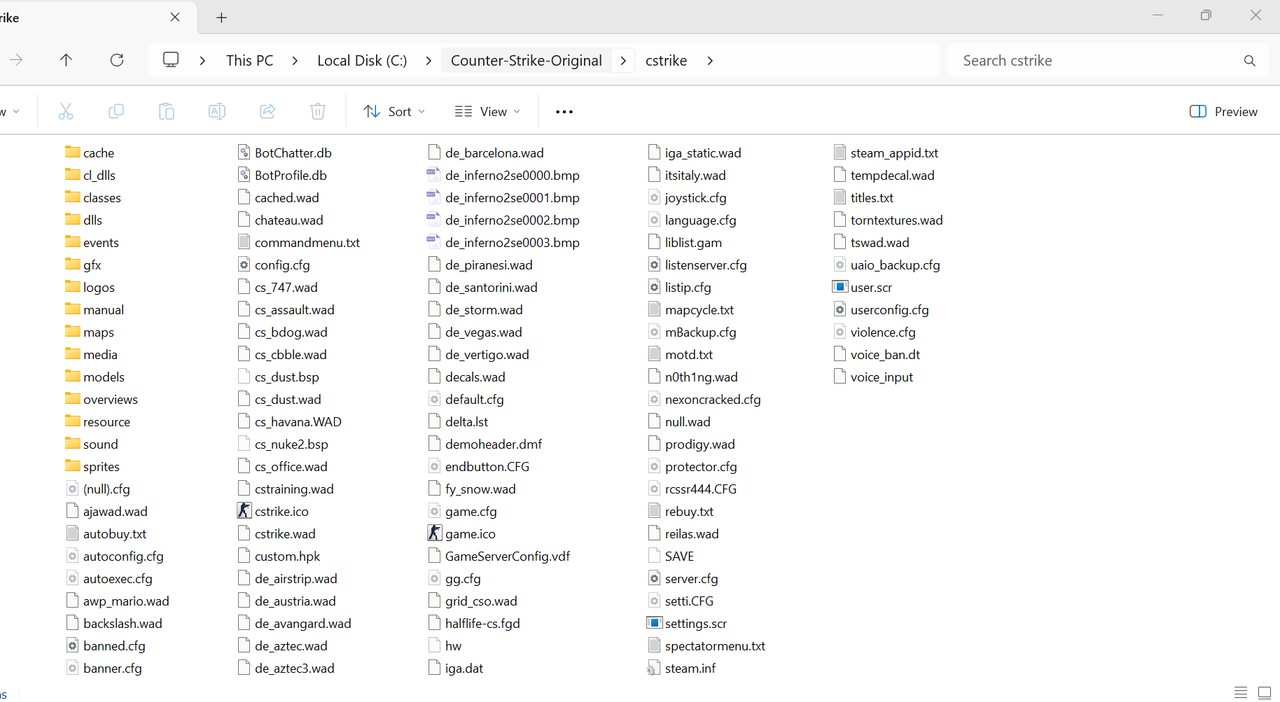Toggle the Preview pane

pos(1224,111)
